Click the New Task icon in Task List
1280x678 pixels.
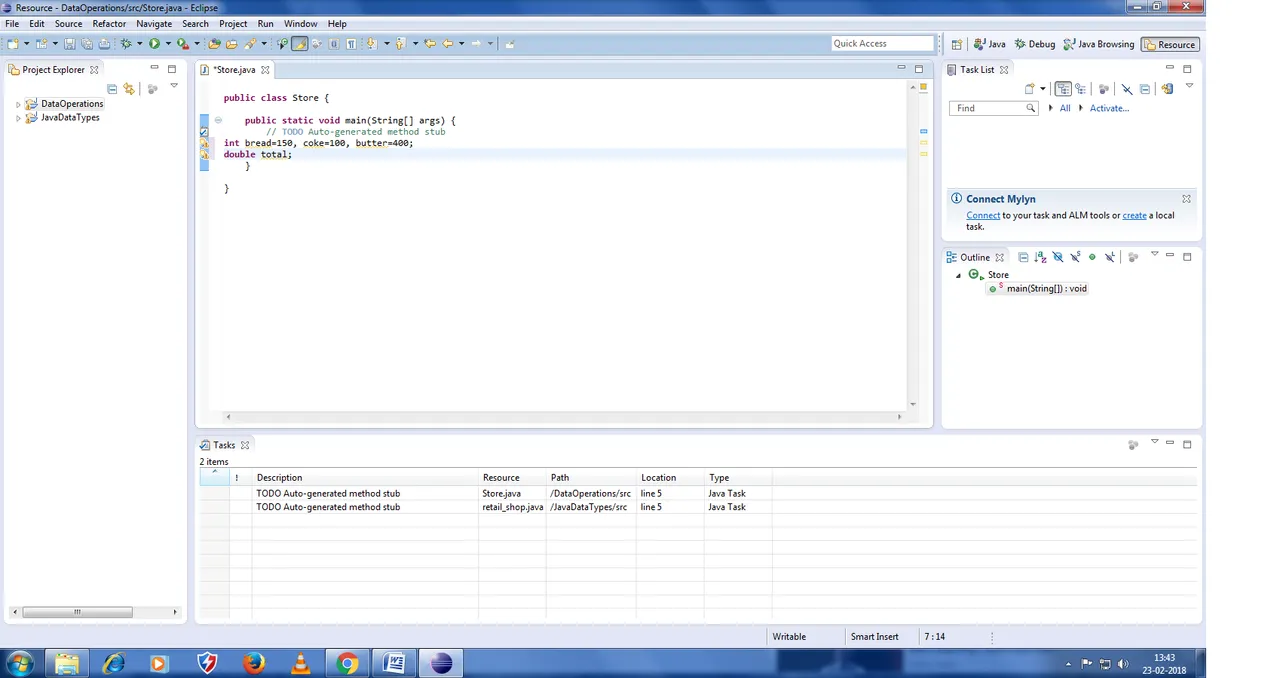(1029, 89)
